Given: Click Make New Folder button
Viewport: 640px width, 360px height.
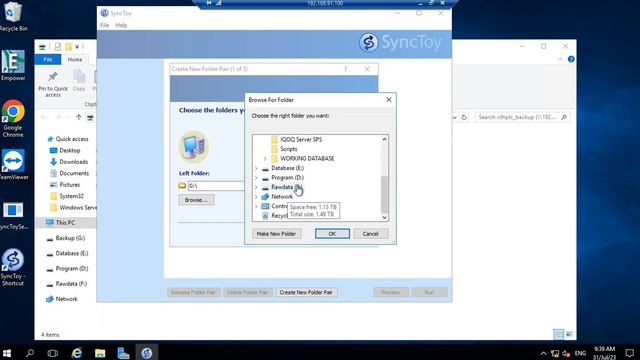Looking at the screenshot, I should 276,234.
